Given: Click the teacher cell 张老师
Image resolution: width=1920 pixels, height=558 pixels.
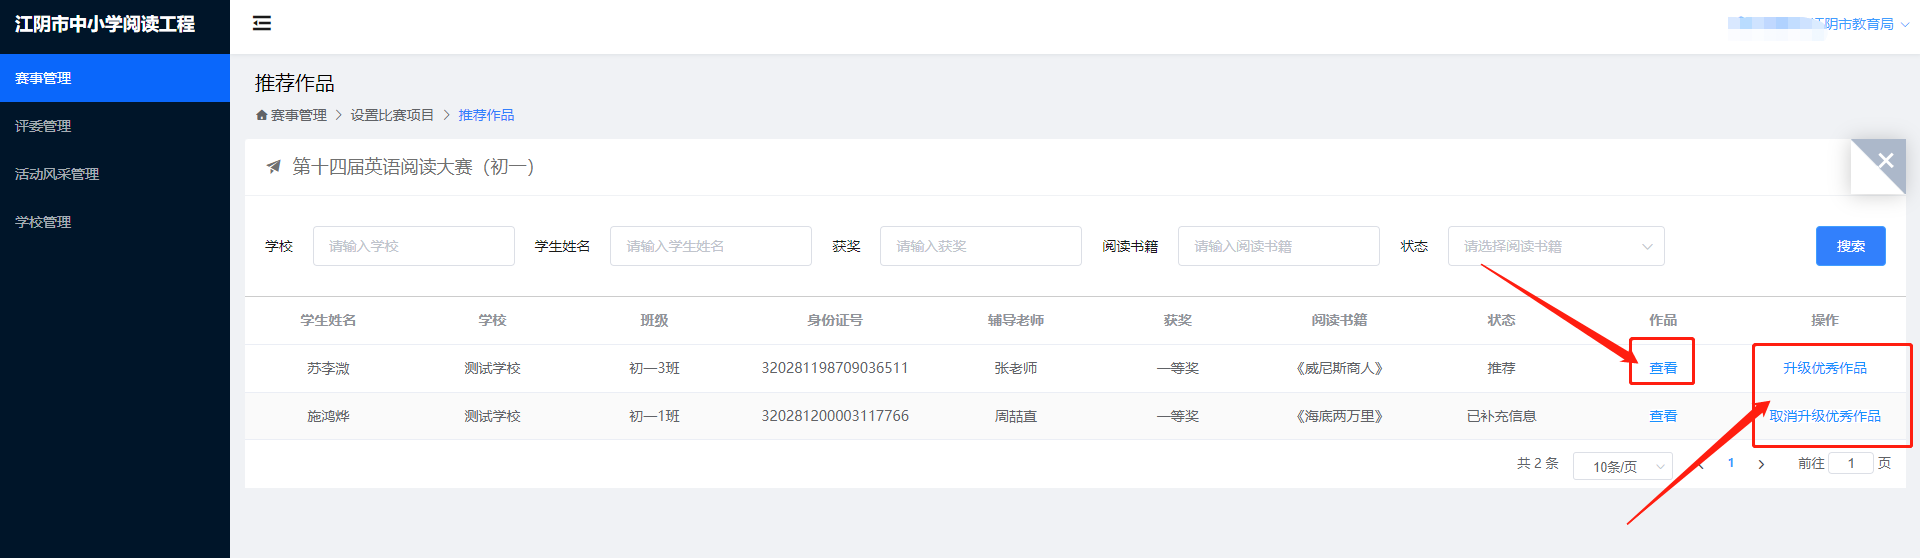Looking at the screenshot, I should click(x=1016, y=368).
